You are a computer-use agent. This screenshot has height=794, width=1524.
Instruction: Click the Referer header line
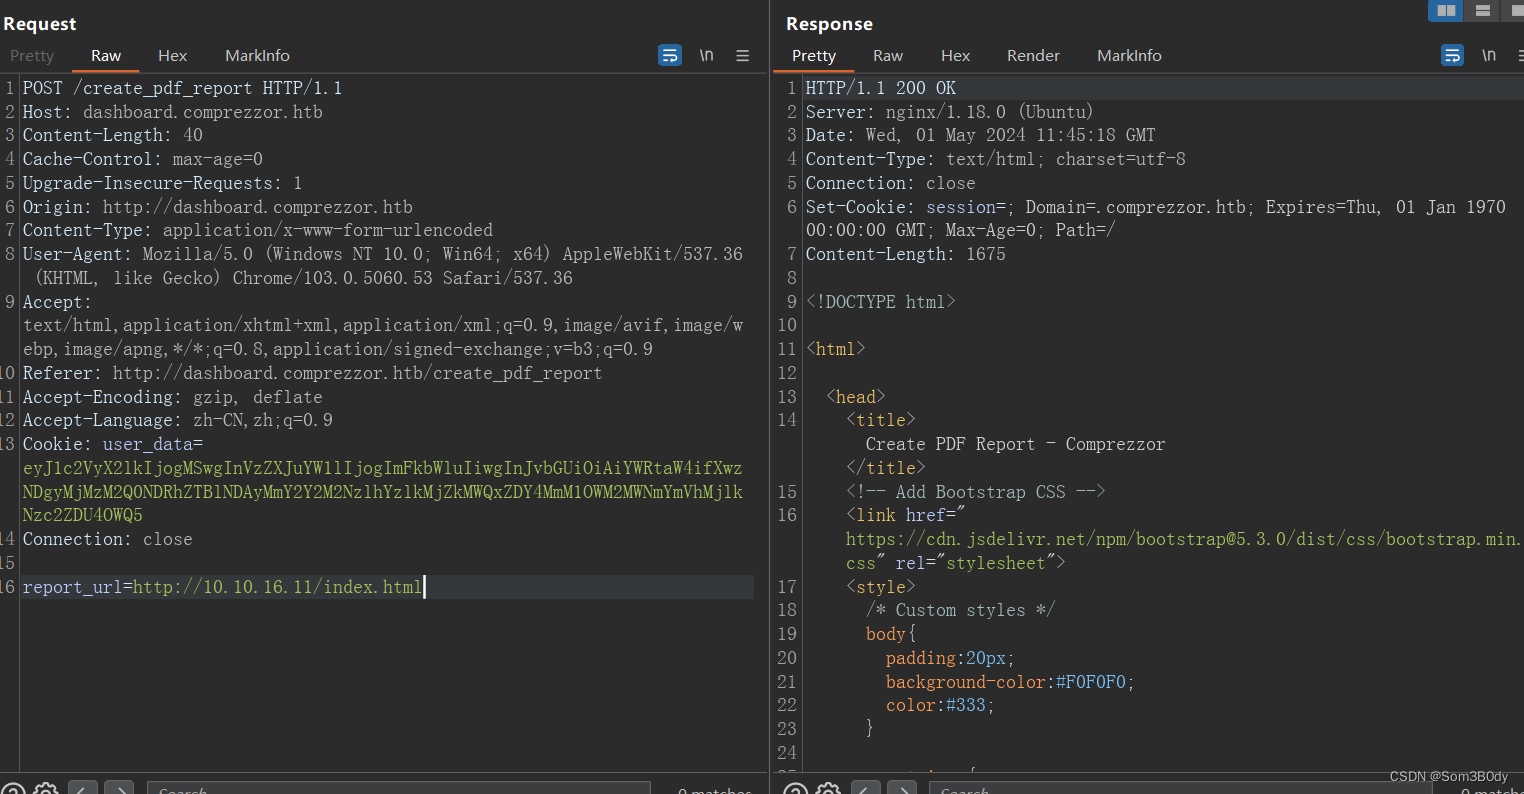click(x=312, y=373)
